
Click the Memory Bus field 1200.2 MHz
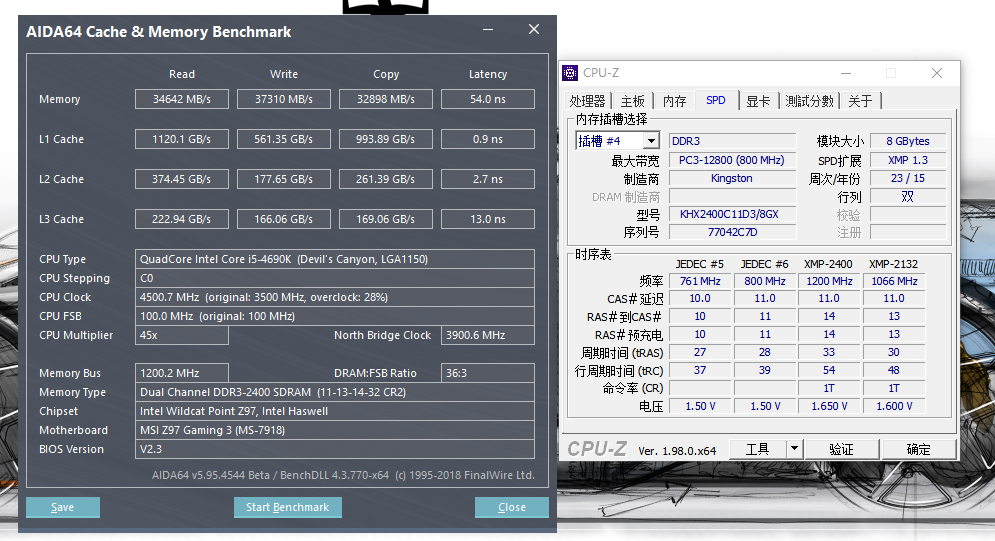[181, 373]
